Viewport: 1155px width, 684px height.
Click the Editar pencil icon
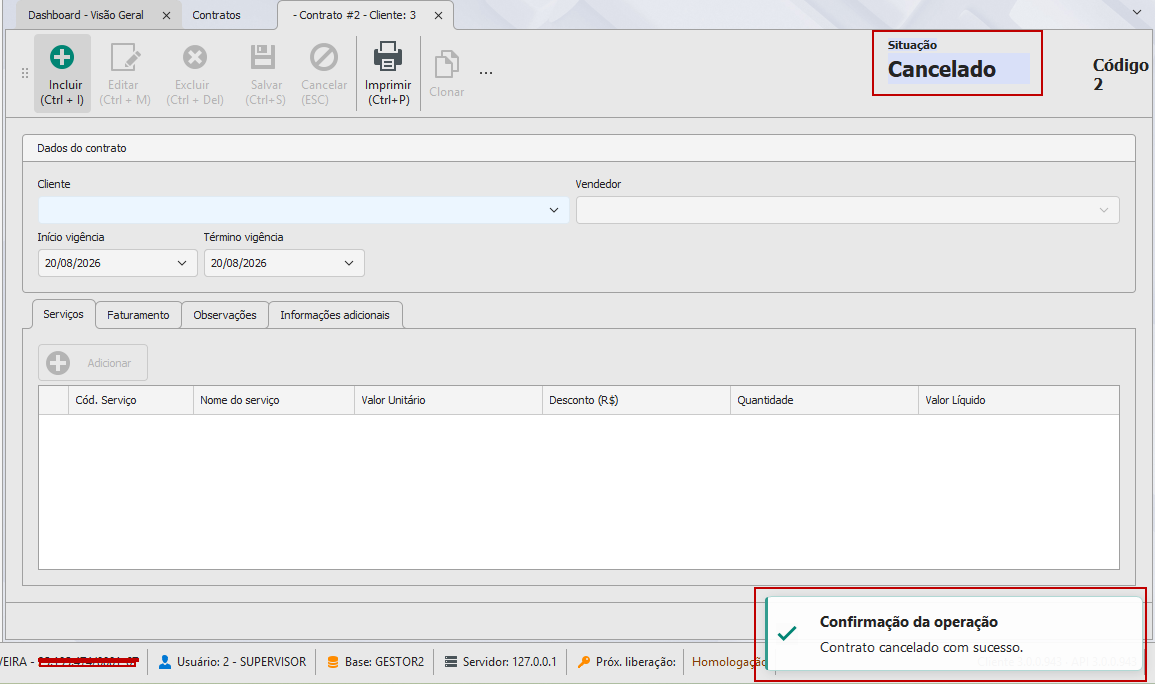pos(124,57)
